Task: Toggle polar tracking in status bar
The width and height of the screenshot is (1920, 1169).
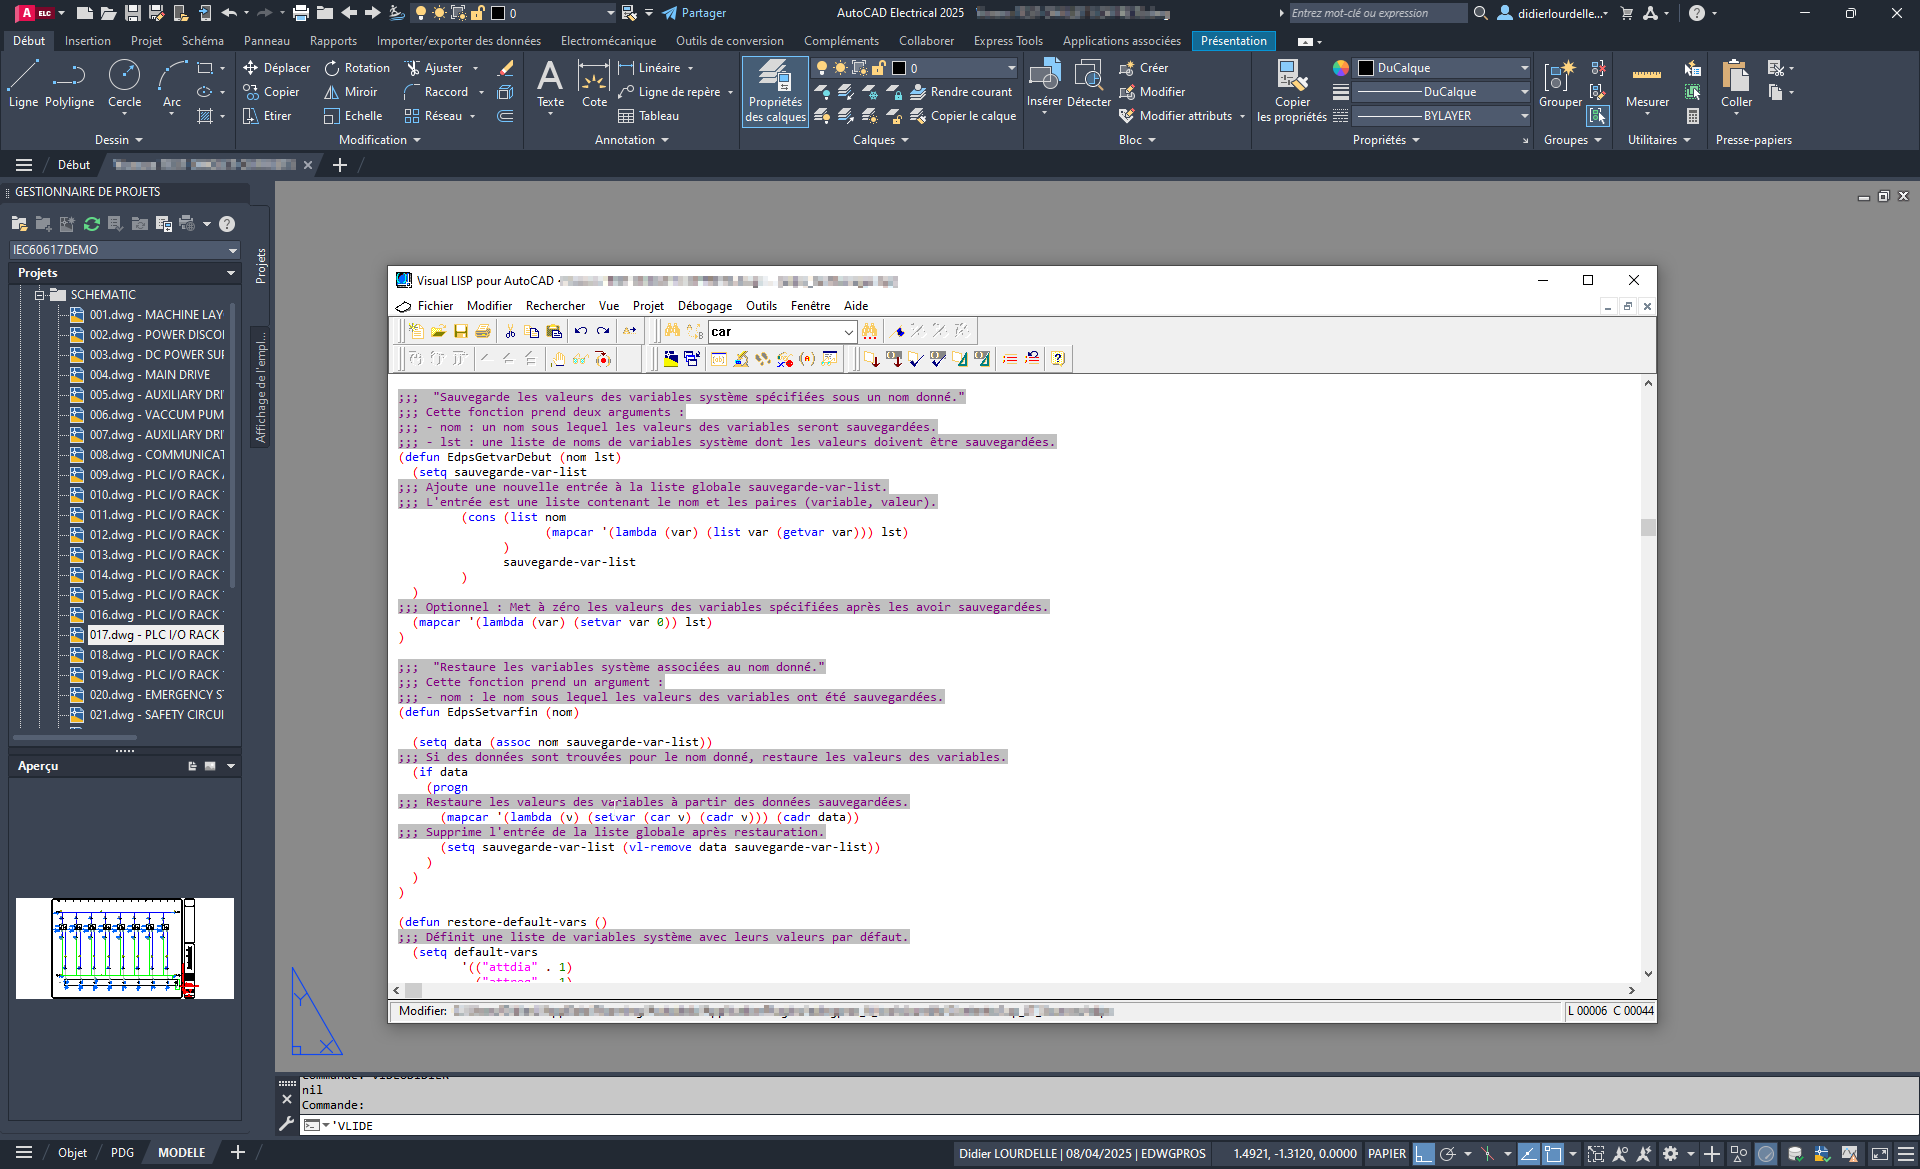Action: click(1447, 1154)
